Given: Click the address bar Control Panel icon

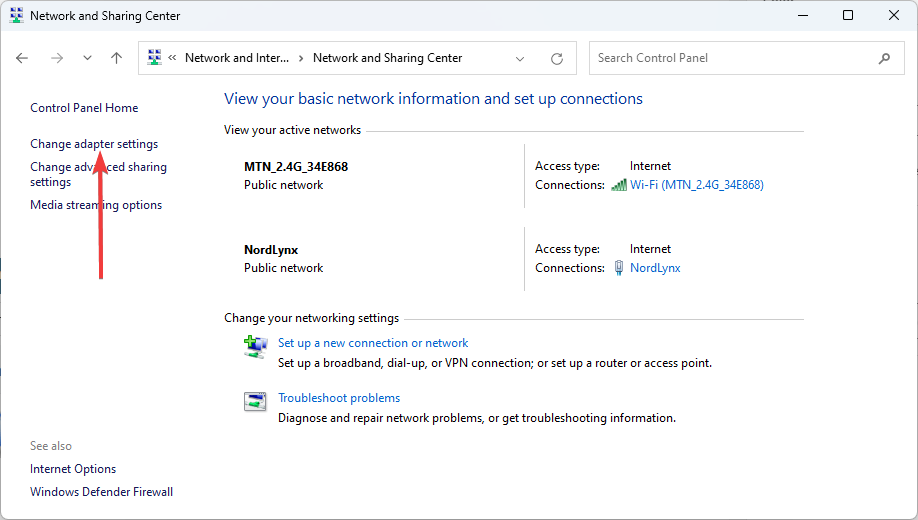Looking at the screenshot, I should click(154, 58).
